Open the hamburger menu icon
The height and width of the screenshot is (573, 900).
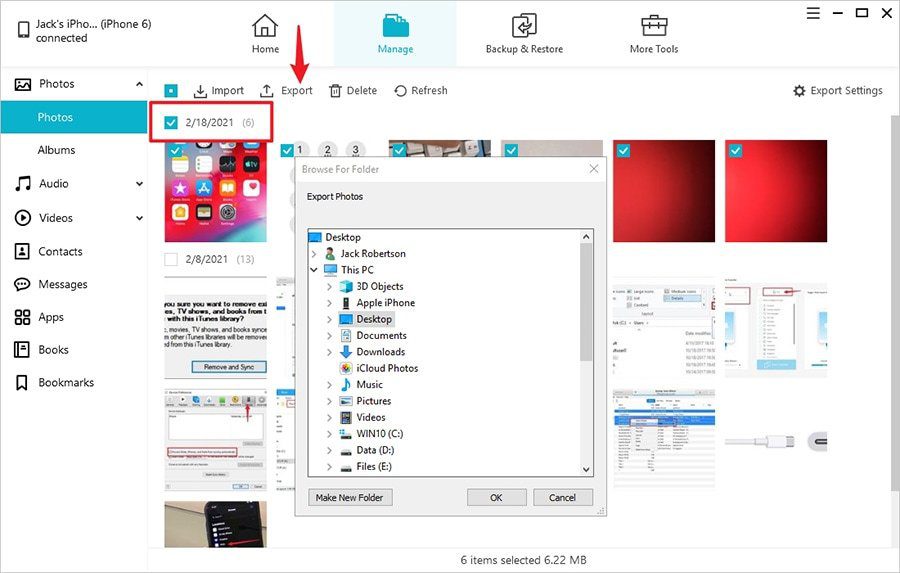pos(813,13)
